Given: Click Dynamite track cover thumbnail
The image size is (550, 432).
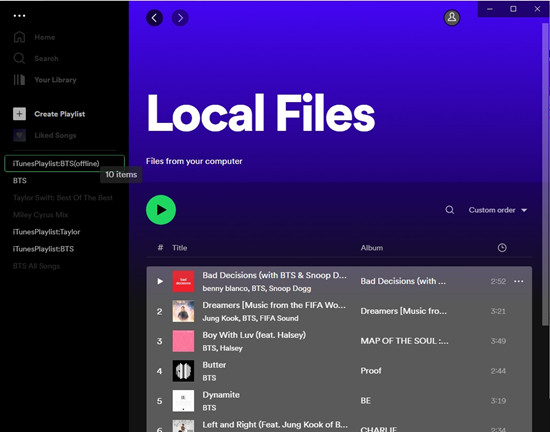Looking at the screenshot, I should (x=183, y=401).
